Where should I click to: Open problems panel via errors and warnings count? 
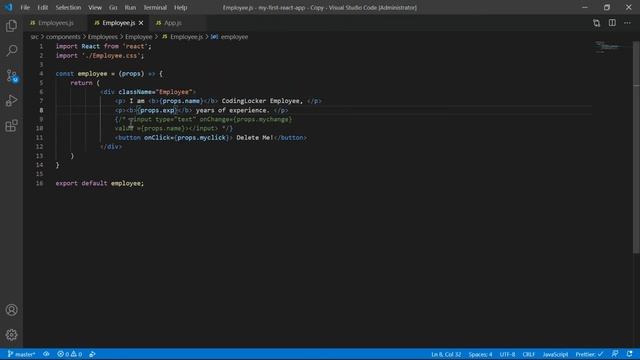point(69,354)
